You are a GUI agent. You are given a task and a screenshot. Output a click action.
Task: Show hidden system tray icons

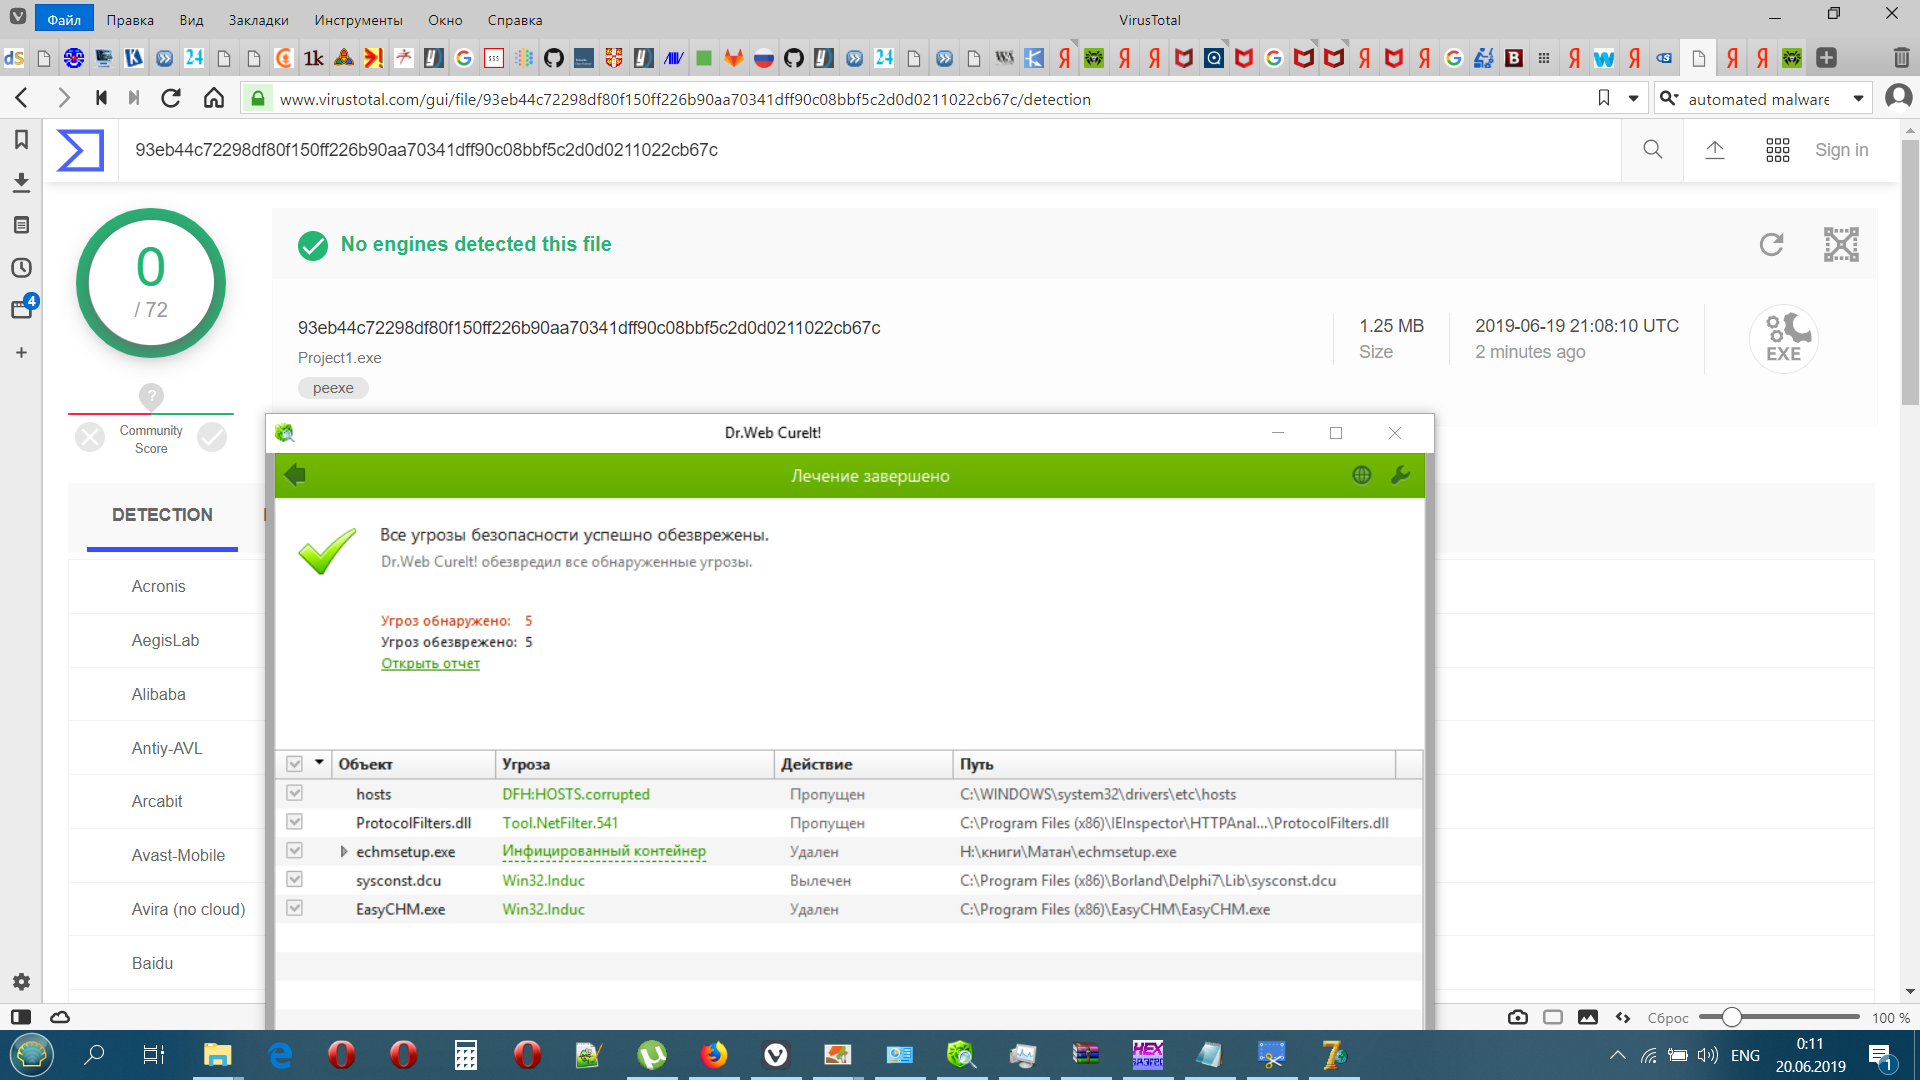point(1617,1055)
